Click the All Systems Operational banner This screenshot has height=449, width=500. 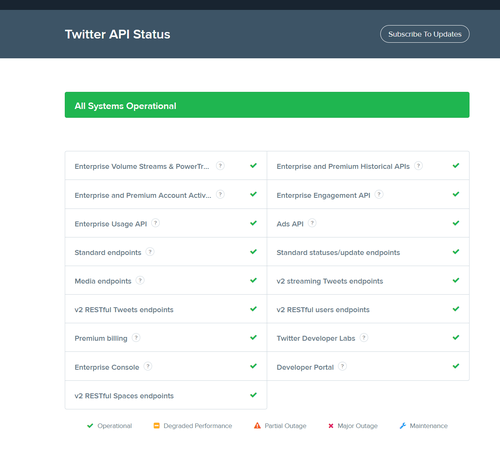coord(267,105)
